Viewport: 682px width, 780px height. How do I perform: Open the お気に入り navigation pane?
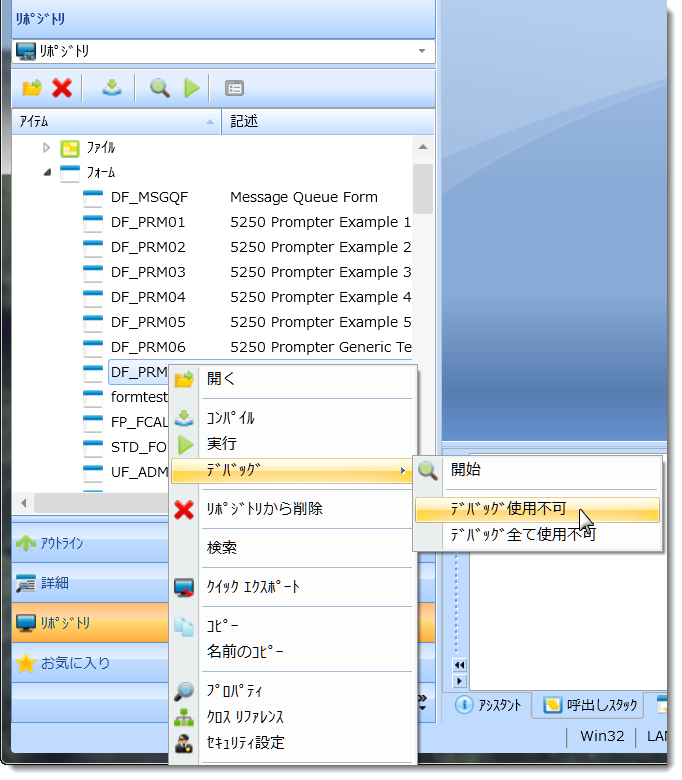click(x=90, y=663)
